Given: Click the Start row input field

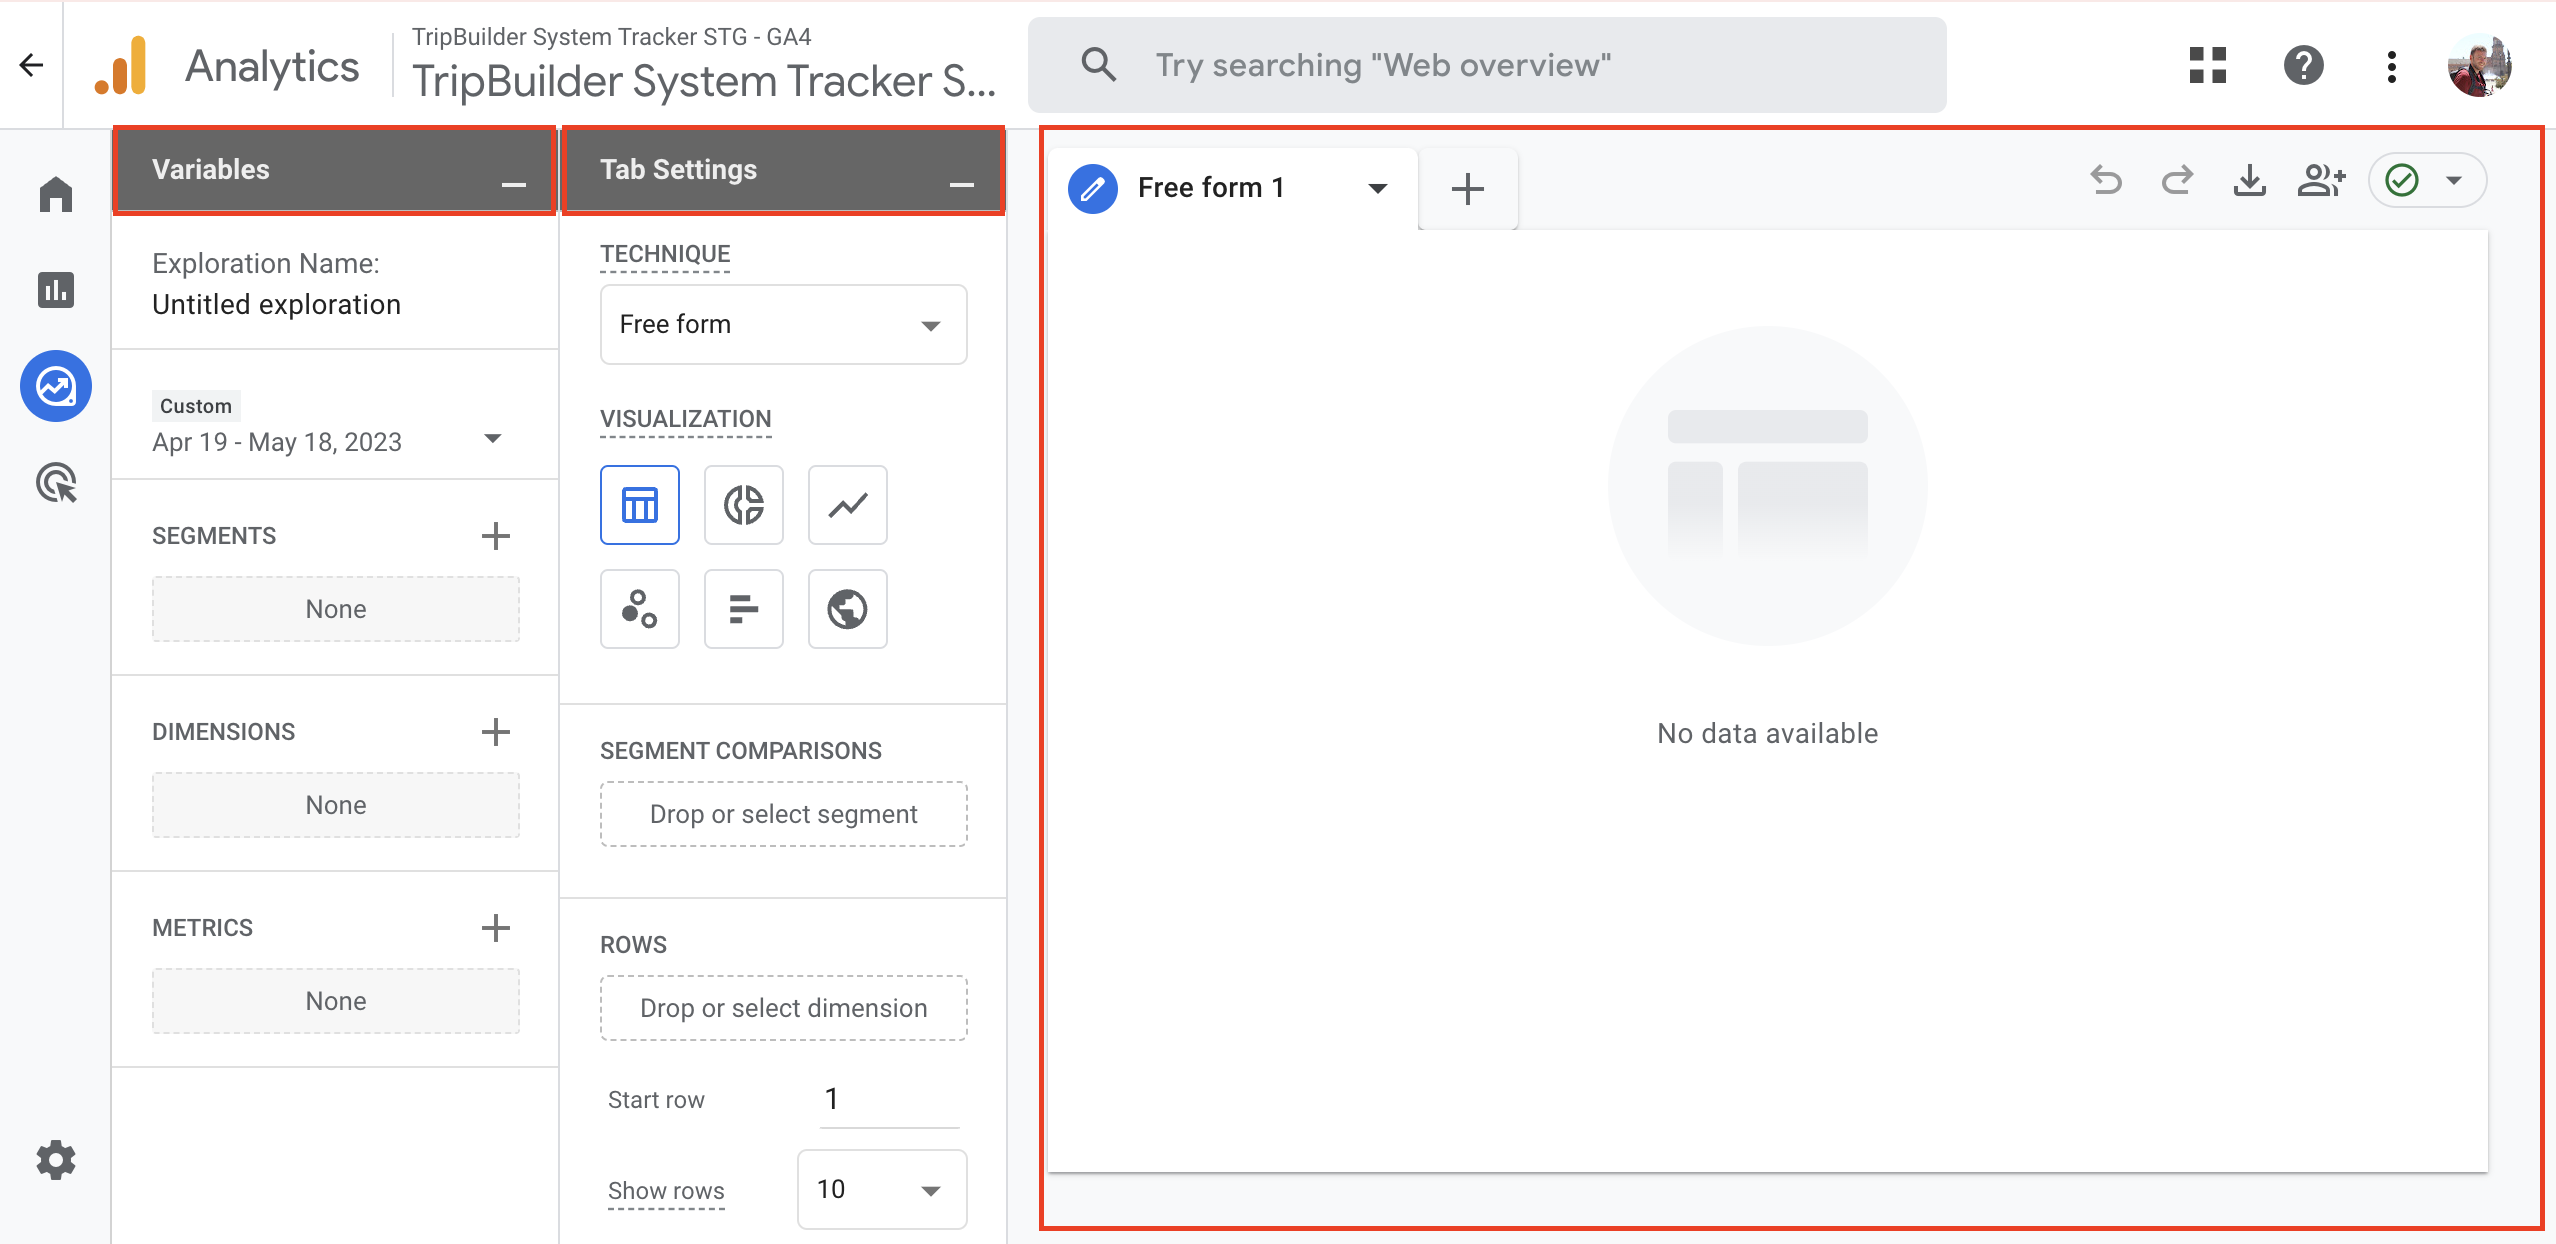Looking at the screenshot, I should coord(890,1100).
